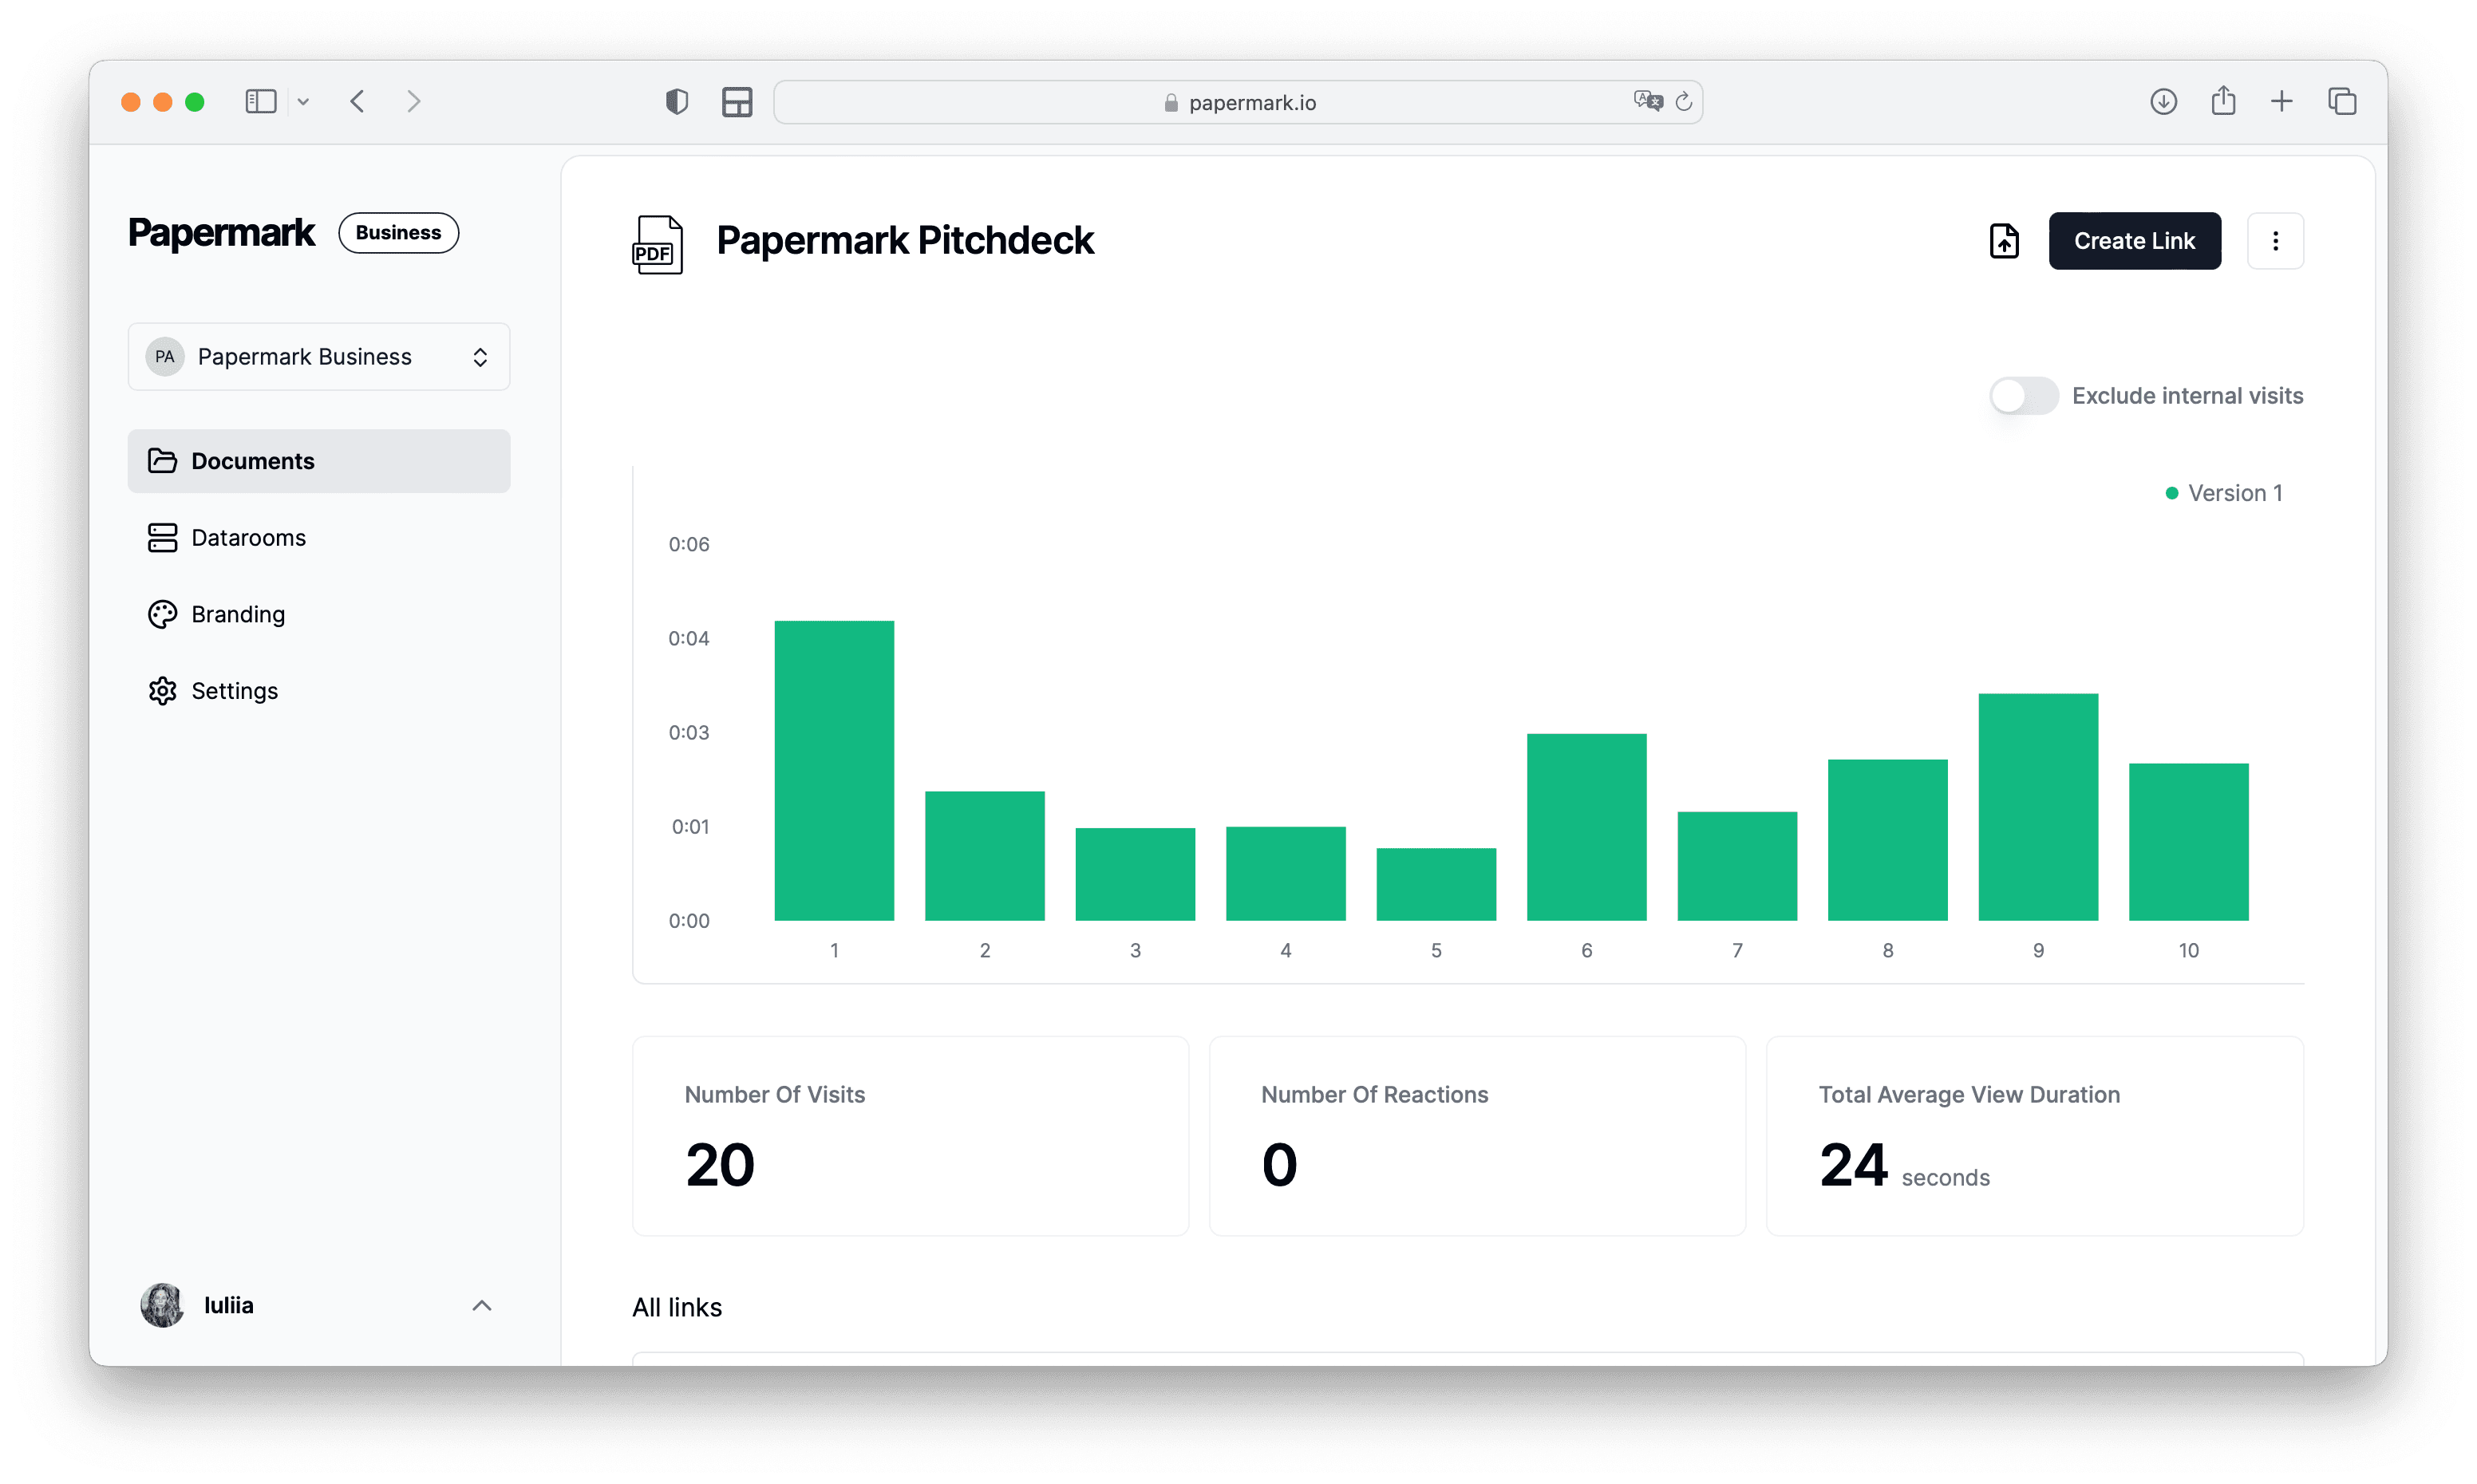Viewport: 2477px width, 1484px height.
Task: Toggle the Version 1 chart series
Action: pos(2224,492)
